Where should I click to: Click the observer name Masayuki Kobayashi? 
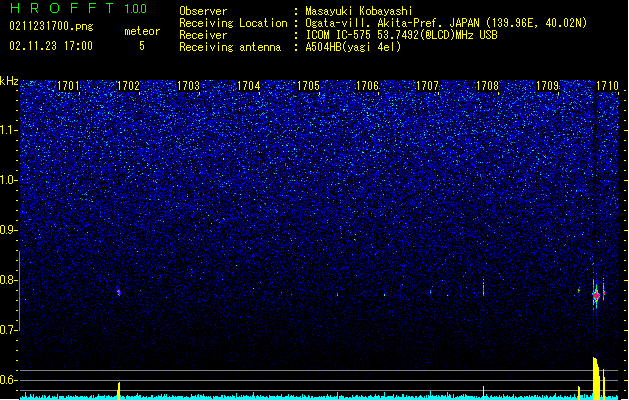click(x=359, y=11)
